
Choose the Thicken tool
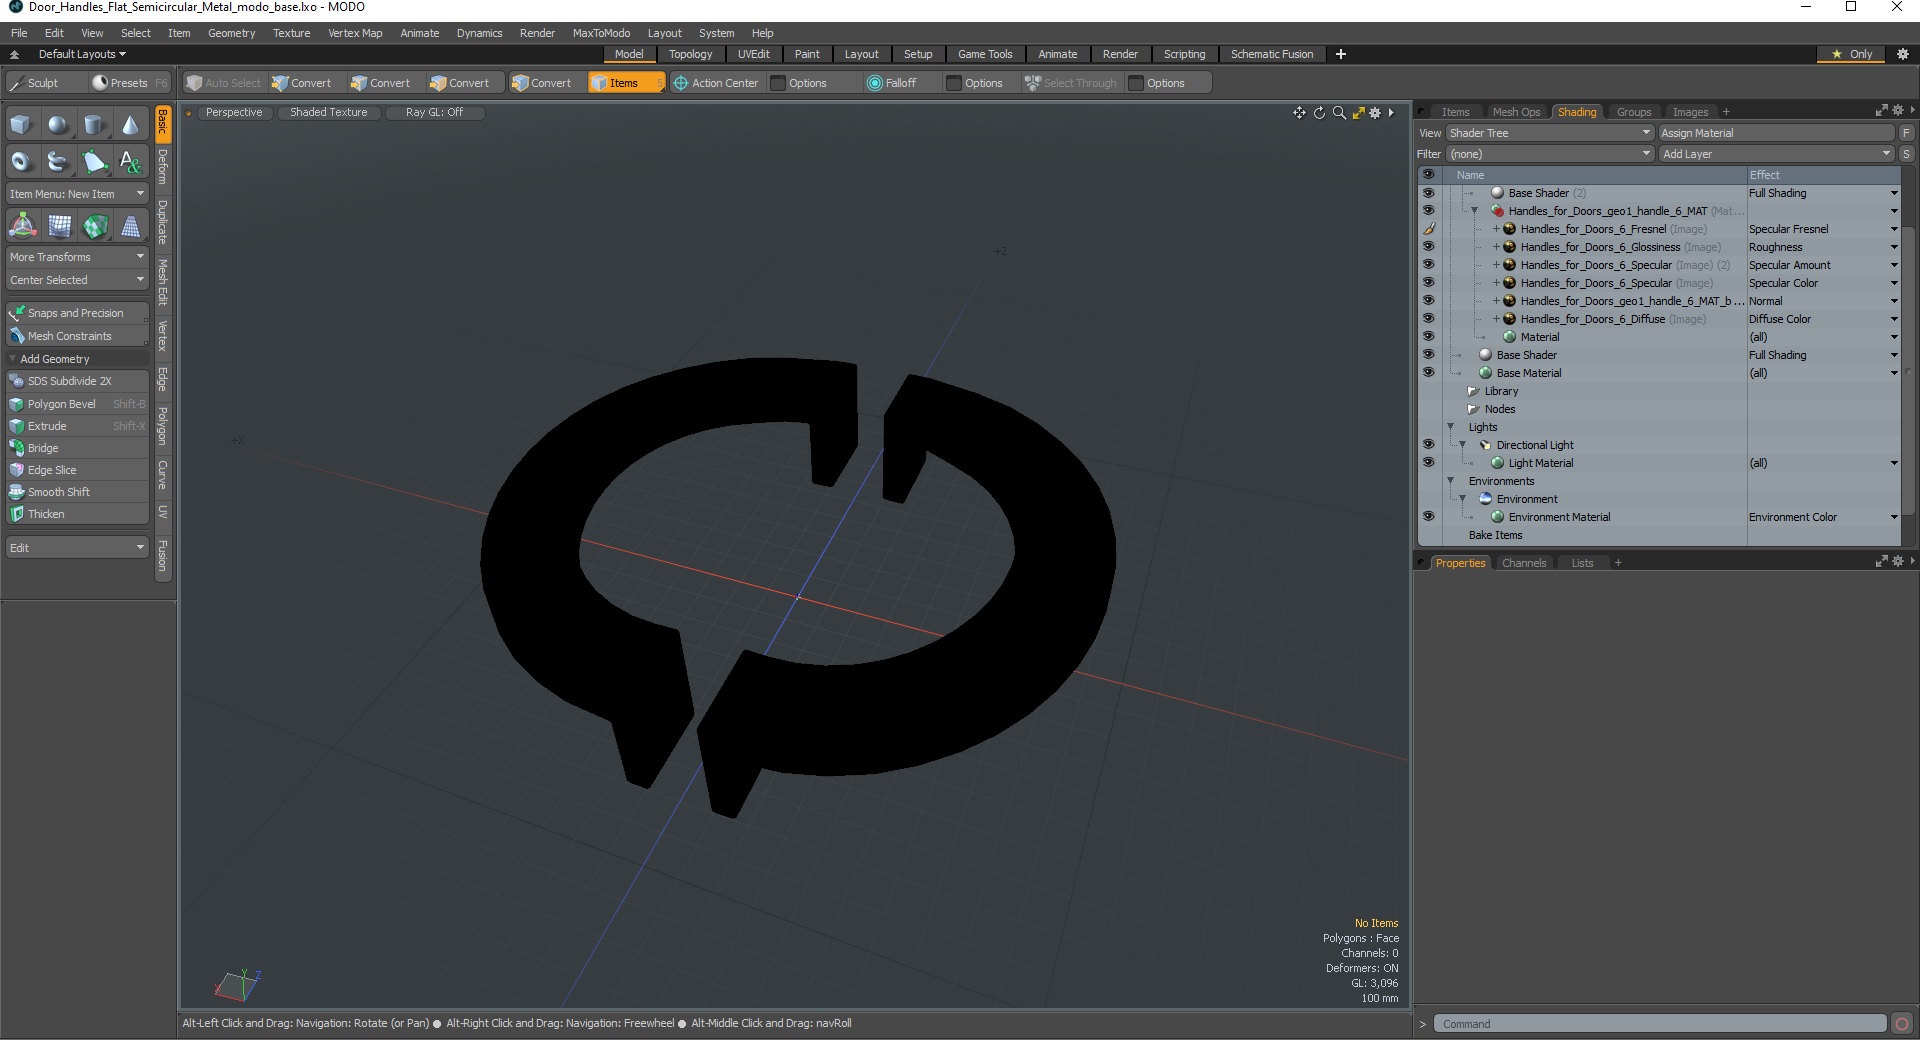pyautogui.click(x=77, y=514)
